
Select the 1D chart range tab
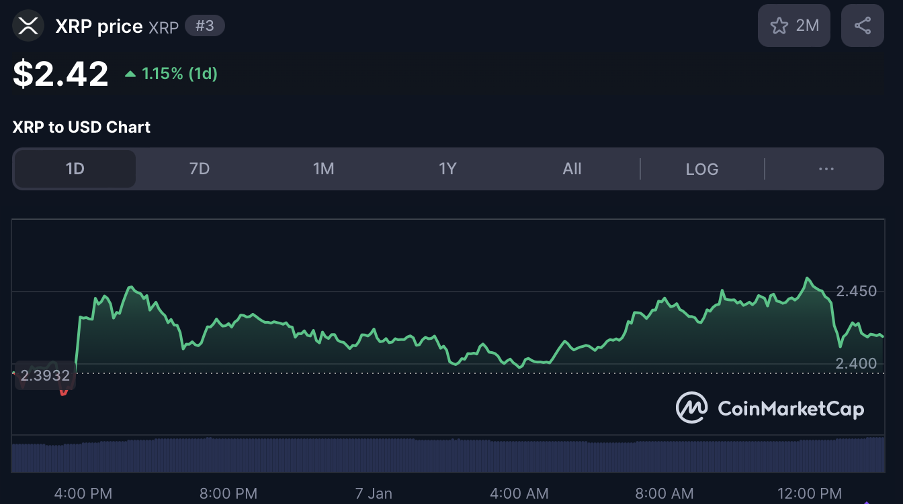pyautogui.click(x=75, y=169)
